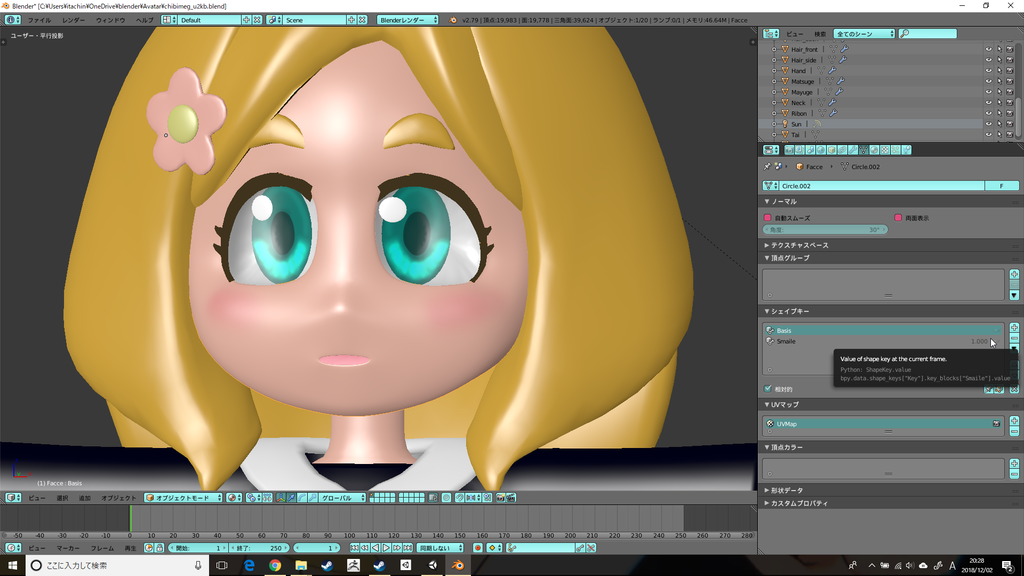This screenshot has height=576, width=1024.
Task: Adjust the Smaile shape key value 1.000
Action: click(x=979, y=341)
